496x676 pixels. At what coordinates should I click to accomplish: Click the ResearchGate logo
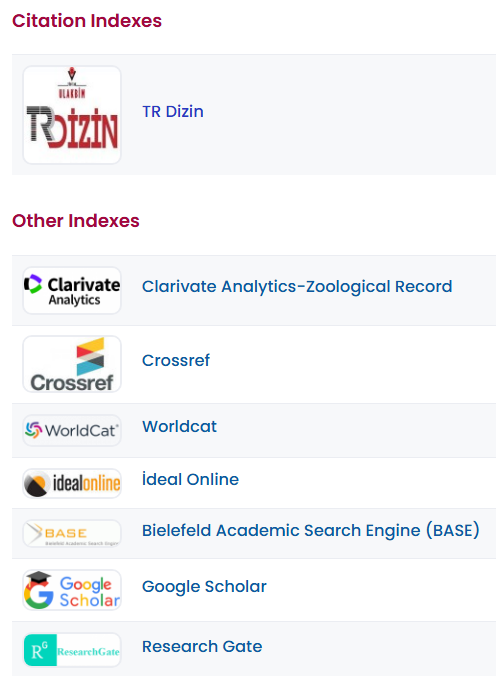point(72,650)
